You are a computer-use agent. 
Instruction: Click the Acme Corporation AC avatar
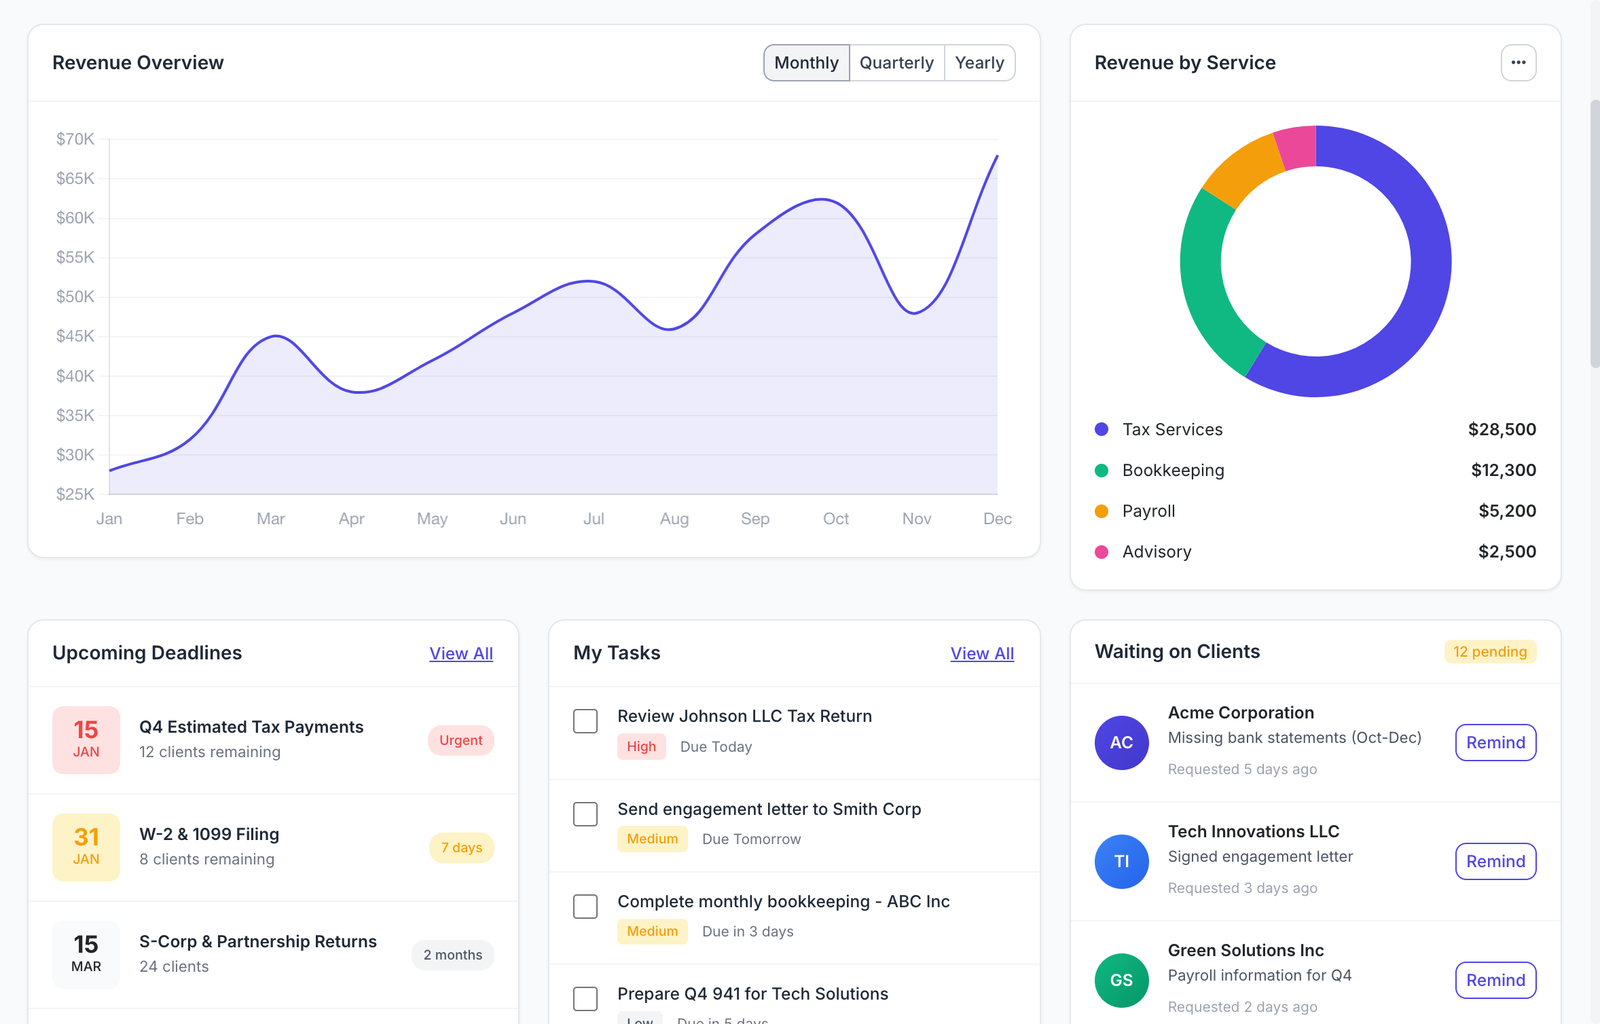coord(1121,742)
